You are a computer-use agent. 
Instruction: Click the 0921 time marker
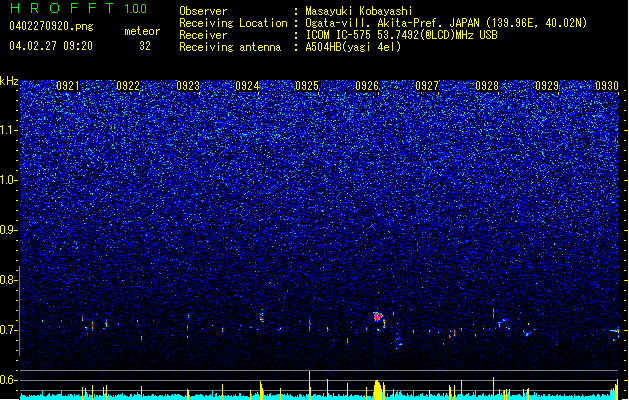pyautogui.click(x=67, y=86)
